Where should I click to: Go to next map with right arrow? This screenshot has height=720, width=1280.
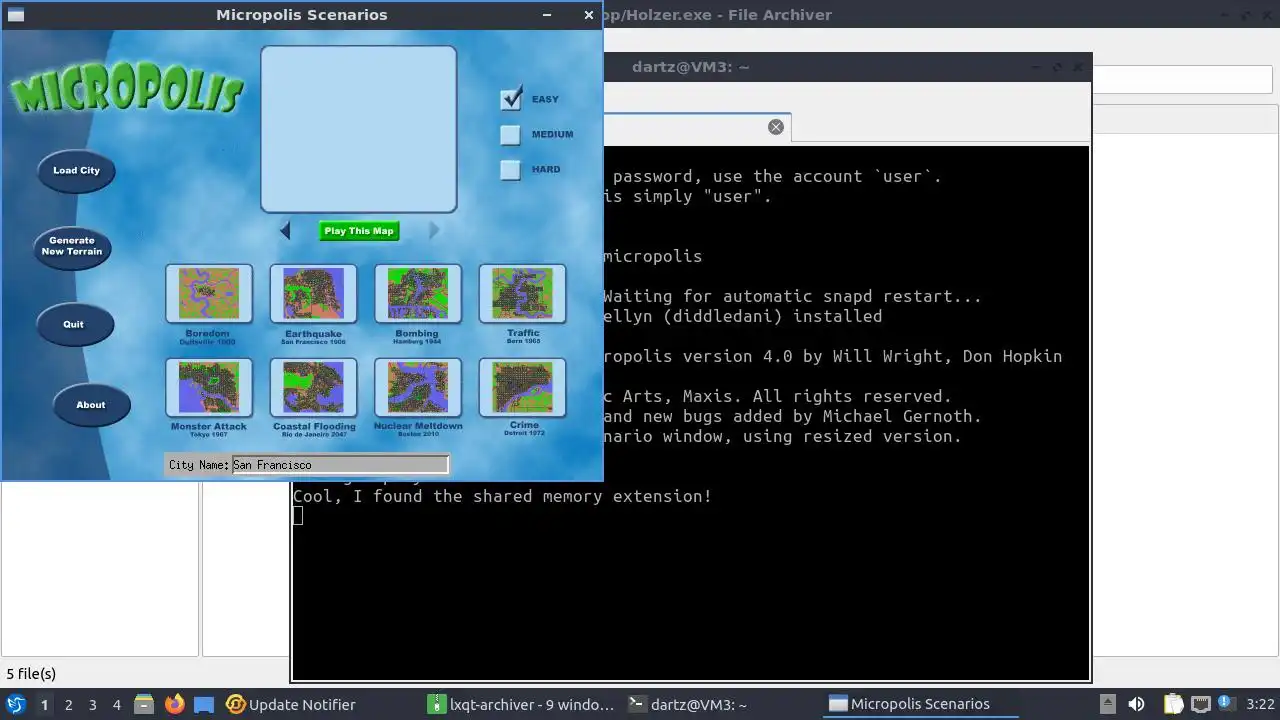[434, 231]
